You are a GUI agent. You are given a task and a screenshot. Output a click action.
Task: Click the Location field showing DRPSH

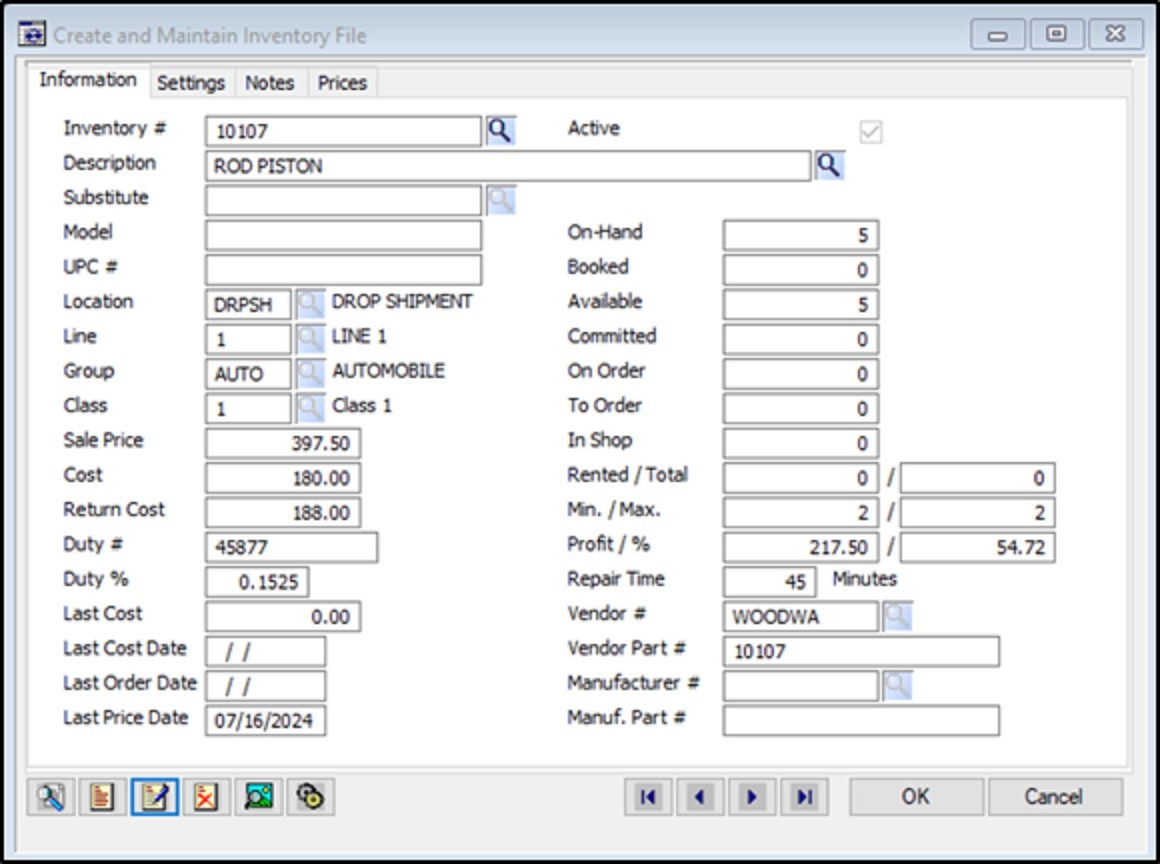(x=249, y=304)
